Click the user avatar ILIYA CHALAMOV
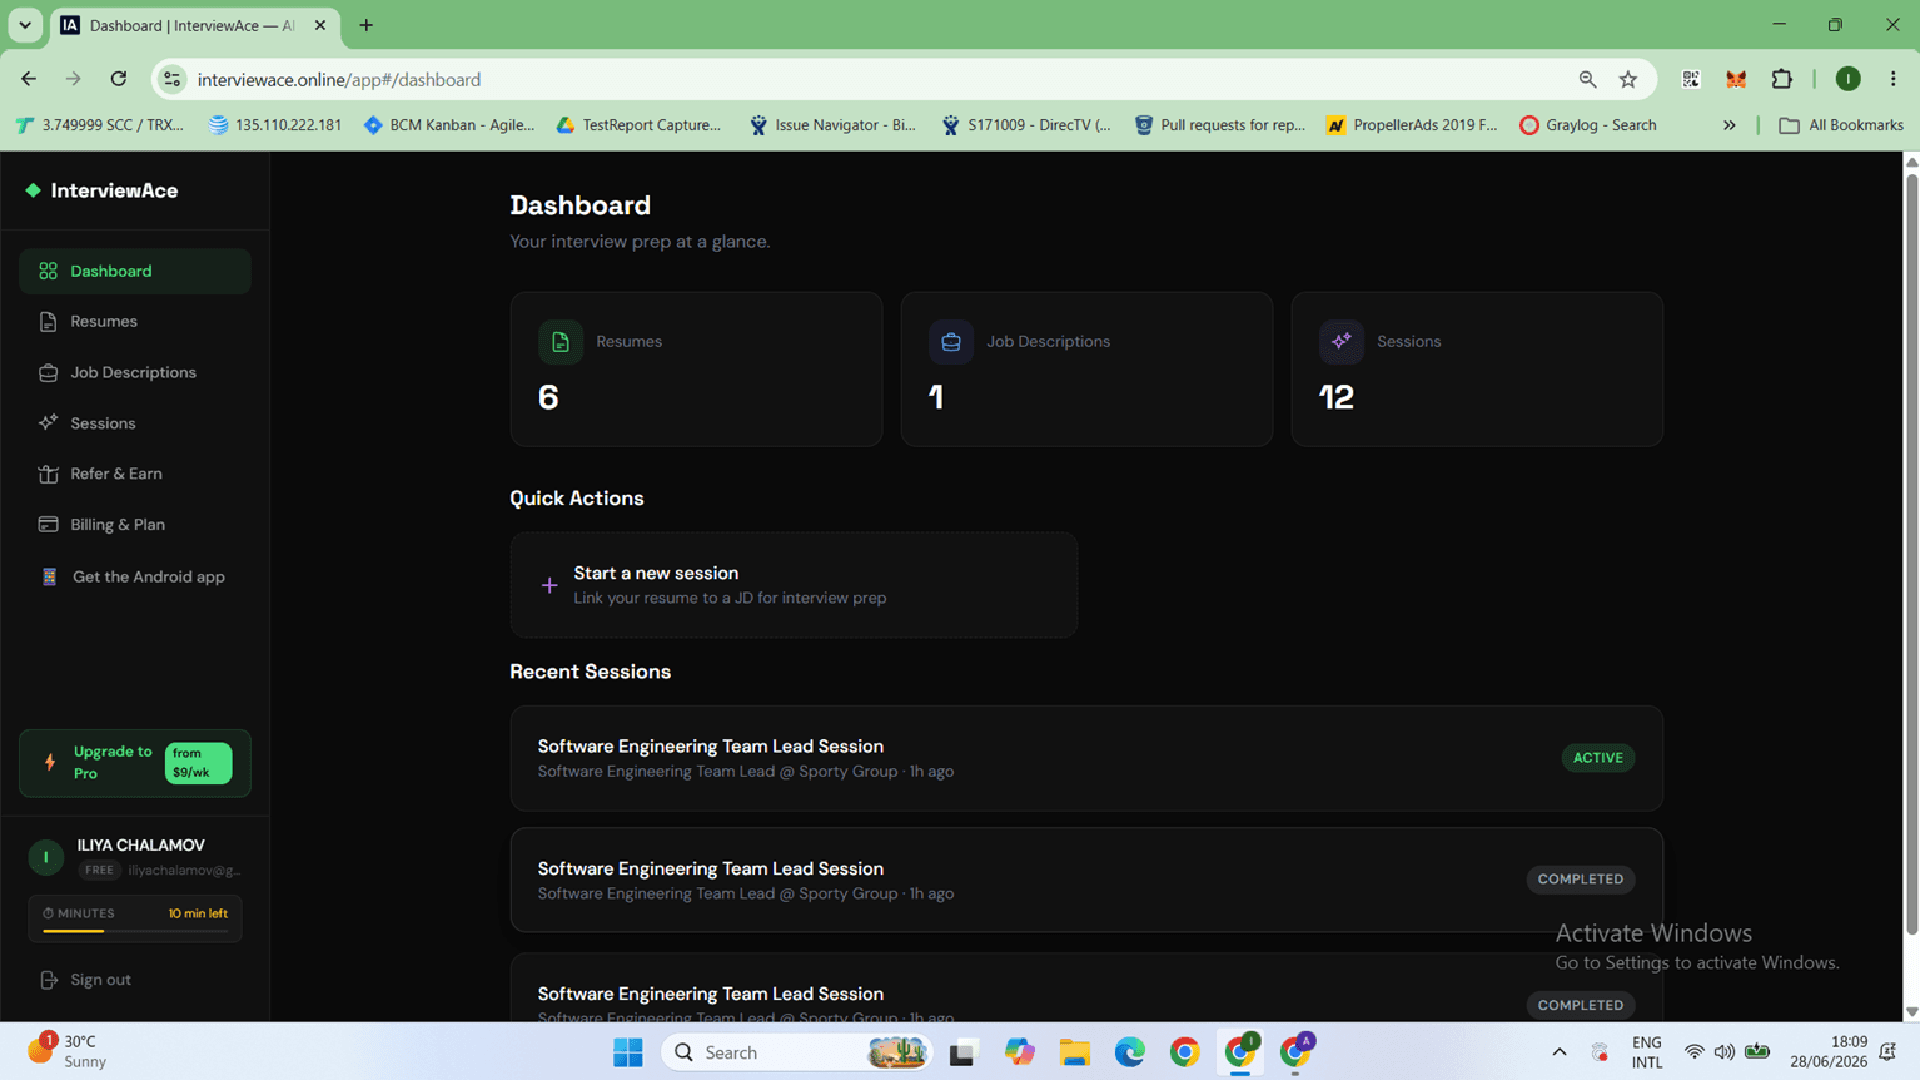The image size is (1920, 1080). click(46, 857)
